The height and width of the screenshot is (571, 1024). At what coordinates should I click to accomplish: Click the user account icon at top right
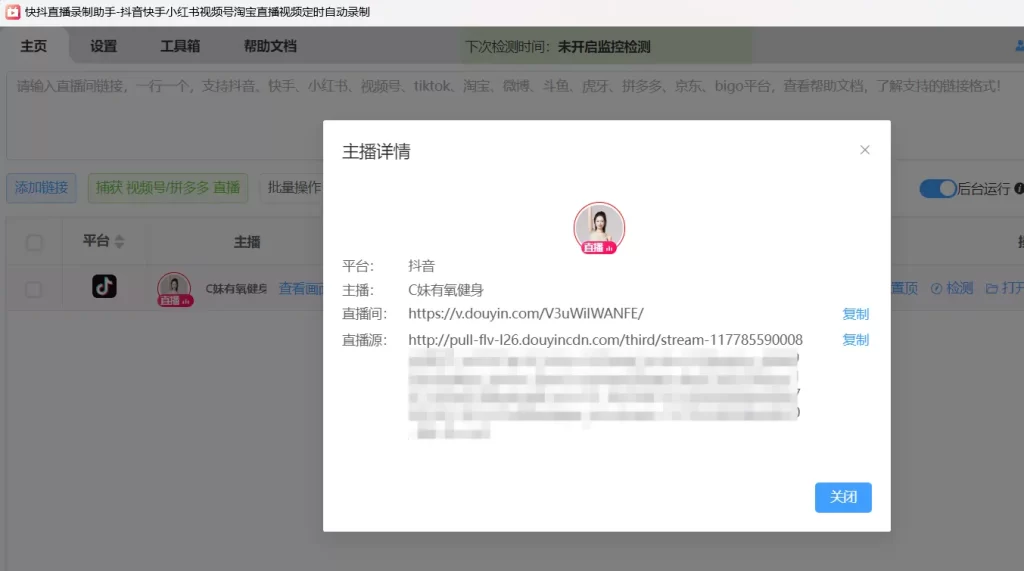pyautogui.click(x=1019, y=46)
